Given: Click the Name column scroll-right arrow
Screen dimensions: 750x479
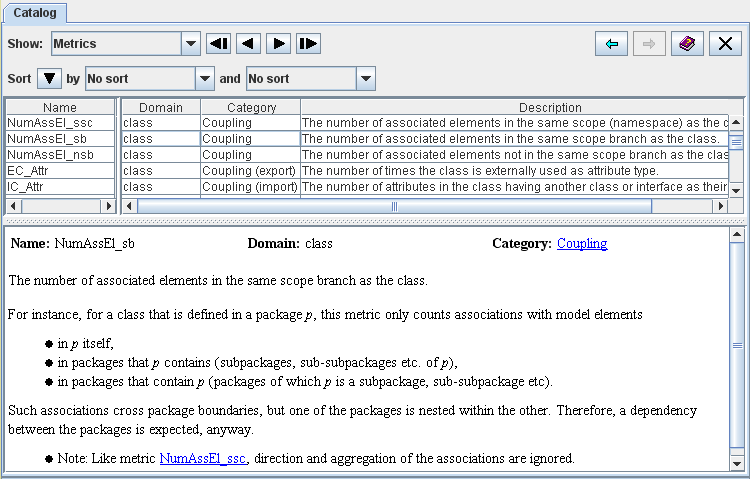Looking at the screenshot, I should [108, 206].
